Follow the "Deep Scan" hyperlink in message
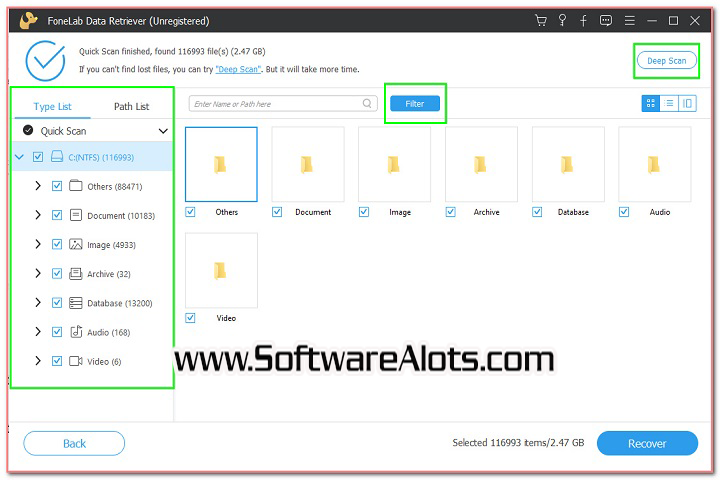Image resolution: width=720 pixels, height=480 pixels. [x=238, y=69]
